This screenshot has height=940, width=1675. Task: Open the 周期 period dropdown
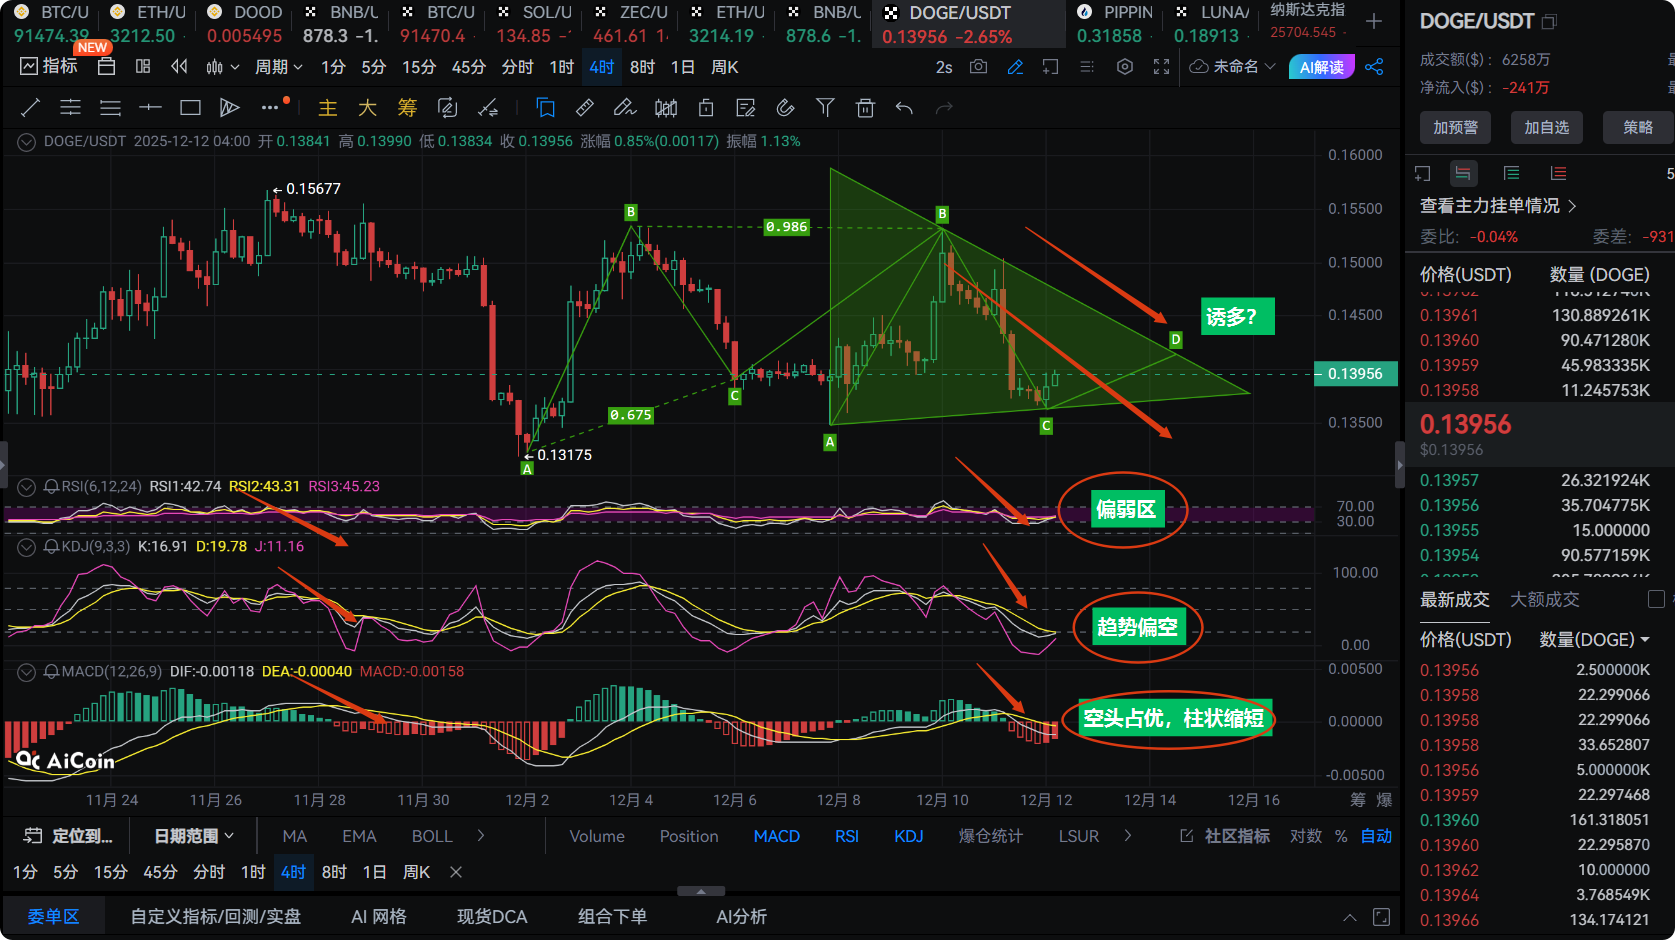point(278,67)
